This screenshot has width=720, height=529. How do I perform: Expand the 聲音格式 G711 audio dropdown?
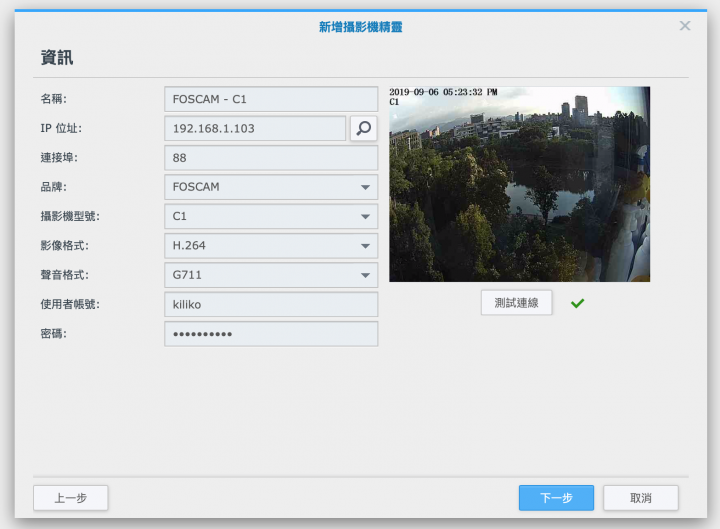click(x=271, y=275)
